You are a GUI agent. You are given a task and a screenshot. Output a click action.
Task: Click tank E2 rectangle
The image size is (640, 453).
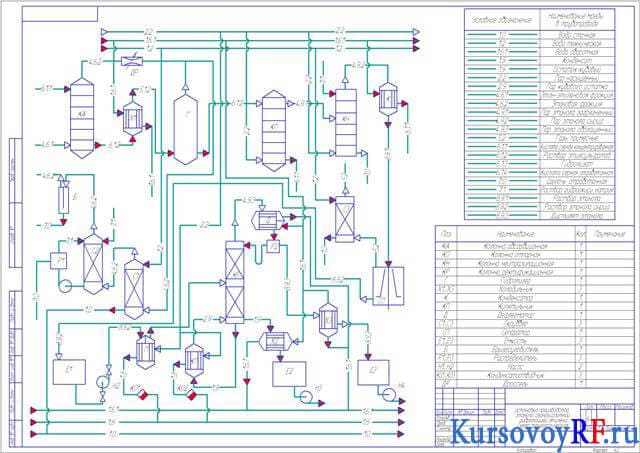(289, 374)
